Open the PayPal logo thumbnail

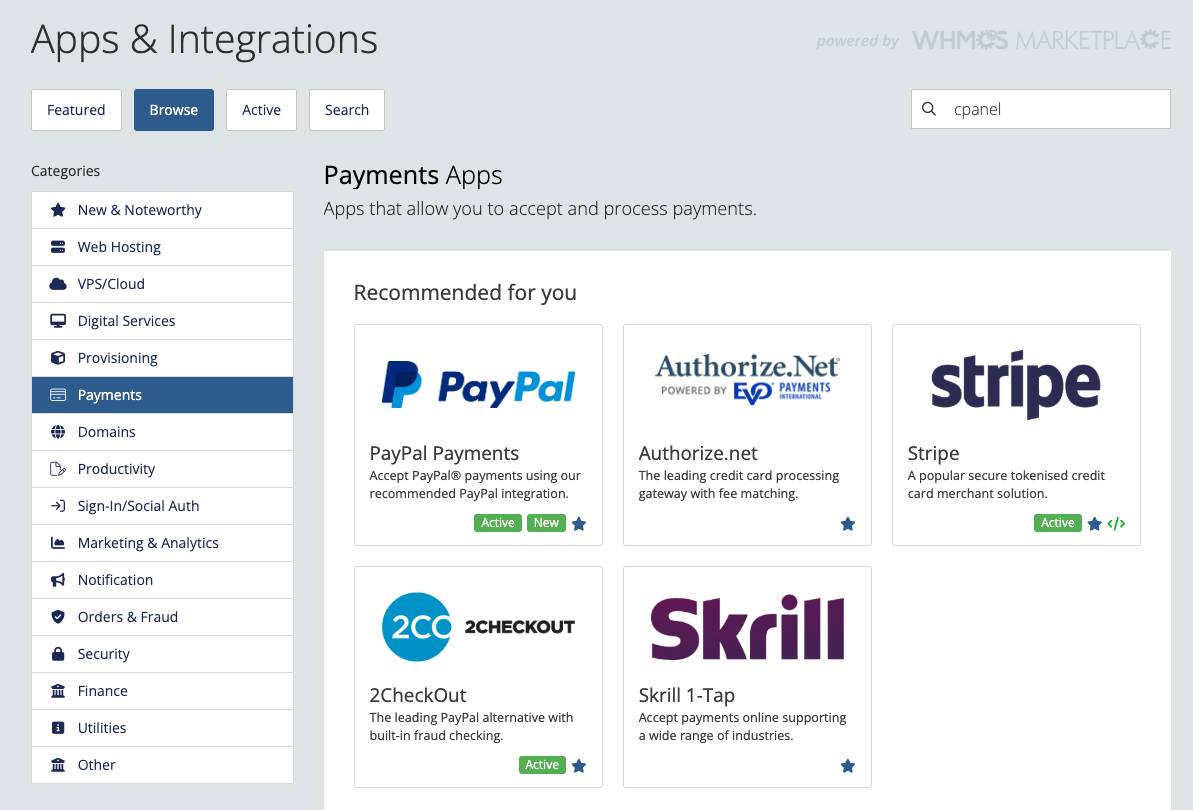(x=478, y=385)
